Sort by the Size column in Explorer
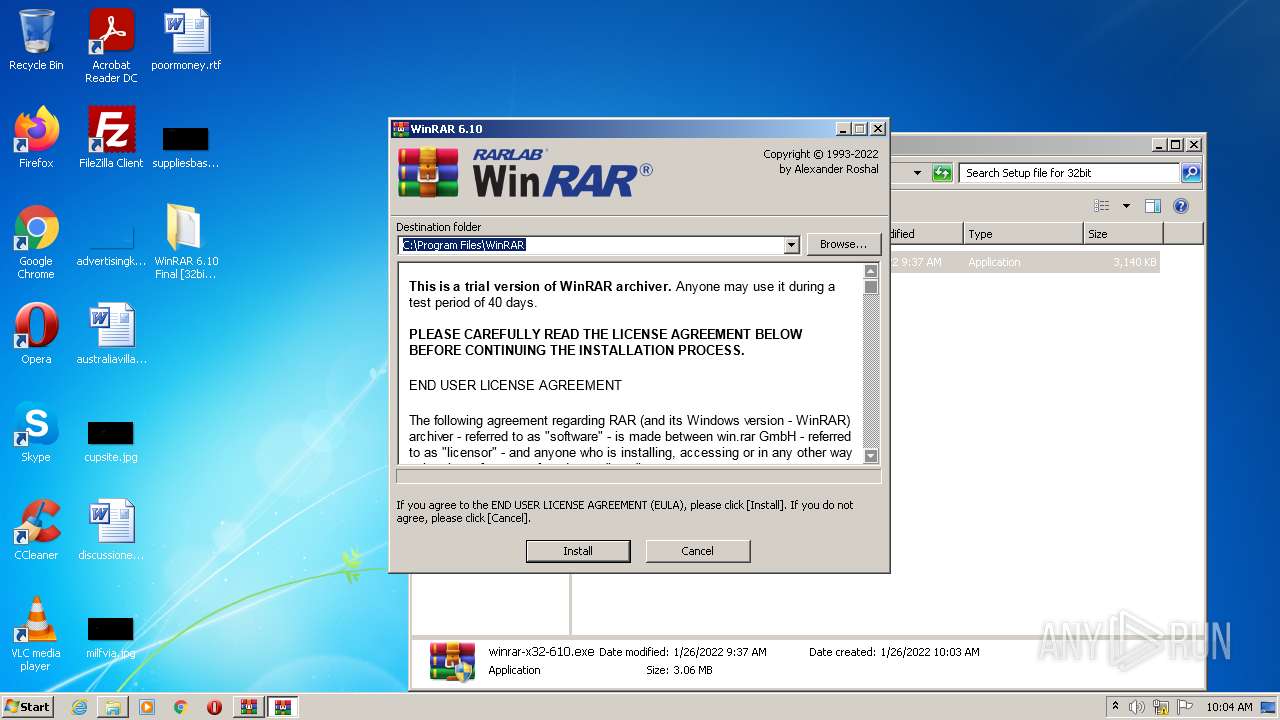 pyautogui.click(x=1123, y=234)
